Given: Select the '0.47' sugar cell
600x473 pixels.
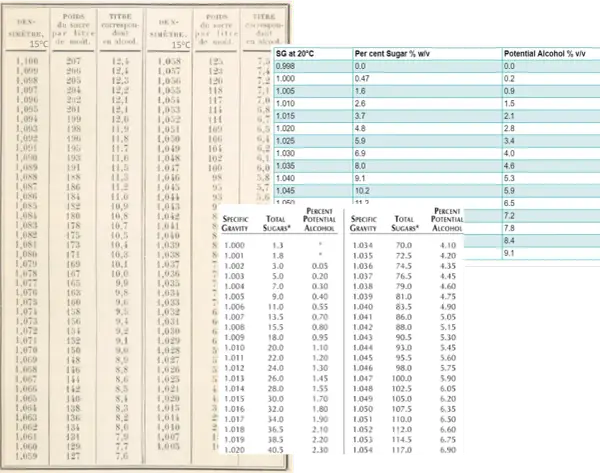Looking at the screenshot, I should pyautogui.click(x=362, y=79).
